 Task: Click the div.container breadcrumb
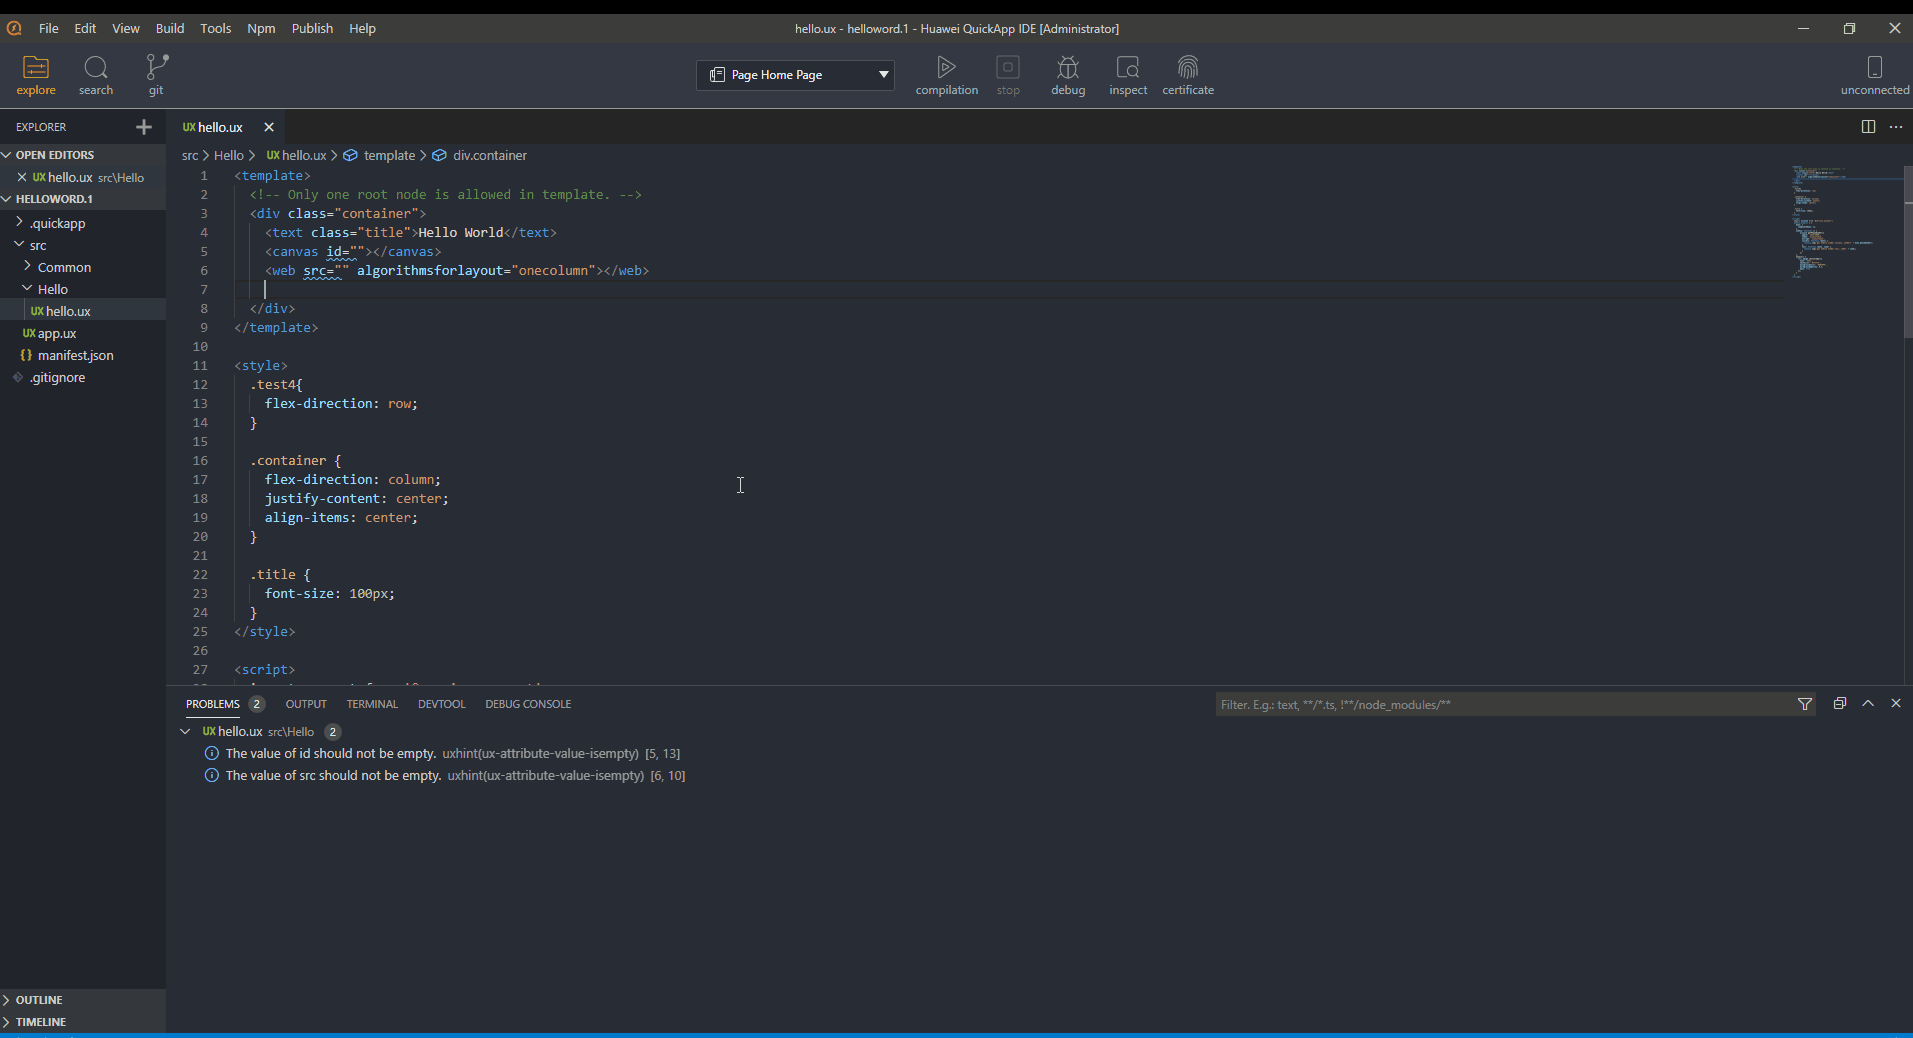489,155
